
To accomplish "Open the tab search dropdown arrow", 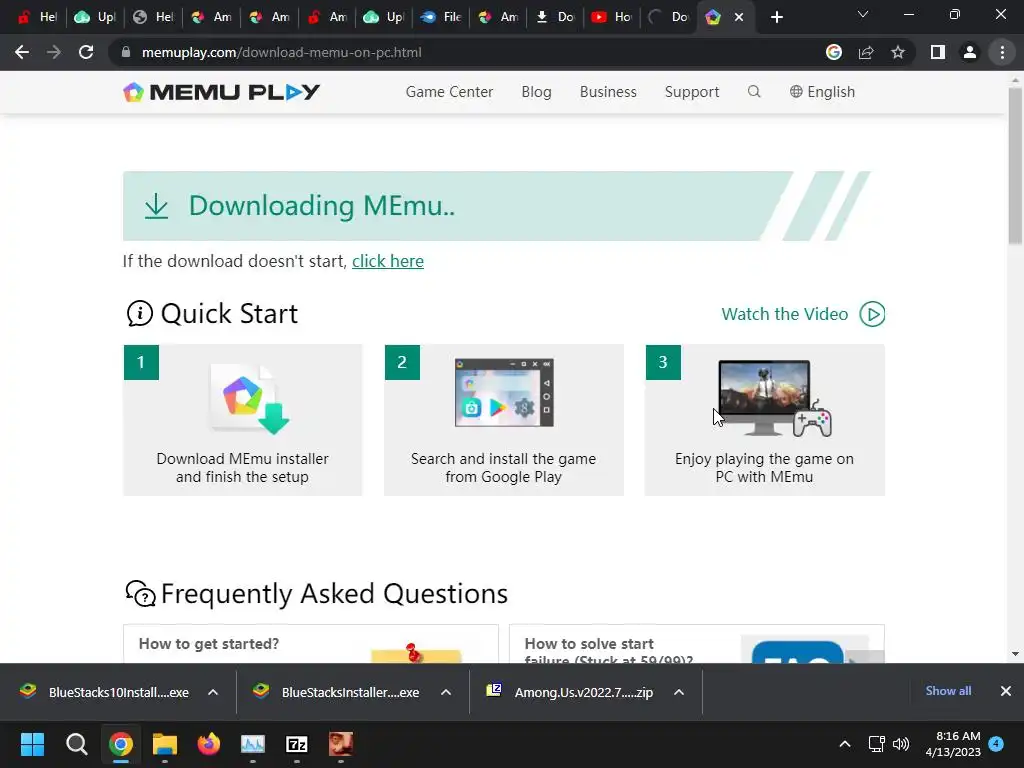I will pyautogui.click(x=863, y=14).
